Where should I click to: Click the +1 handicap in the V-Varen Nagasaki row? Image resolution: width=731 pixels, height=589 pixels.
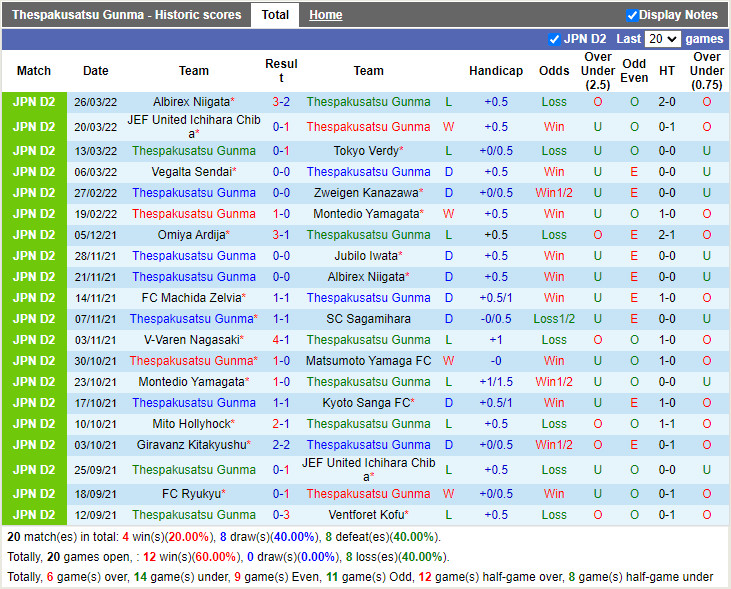(x=496, y=340)
